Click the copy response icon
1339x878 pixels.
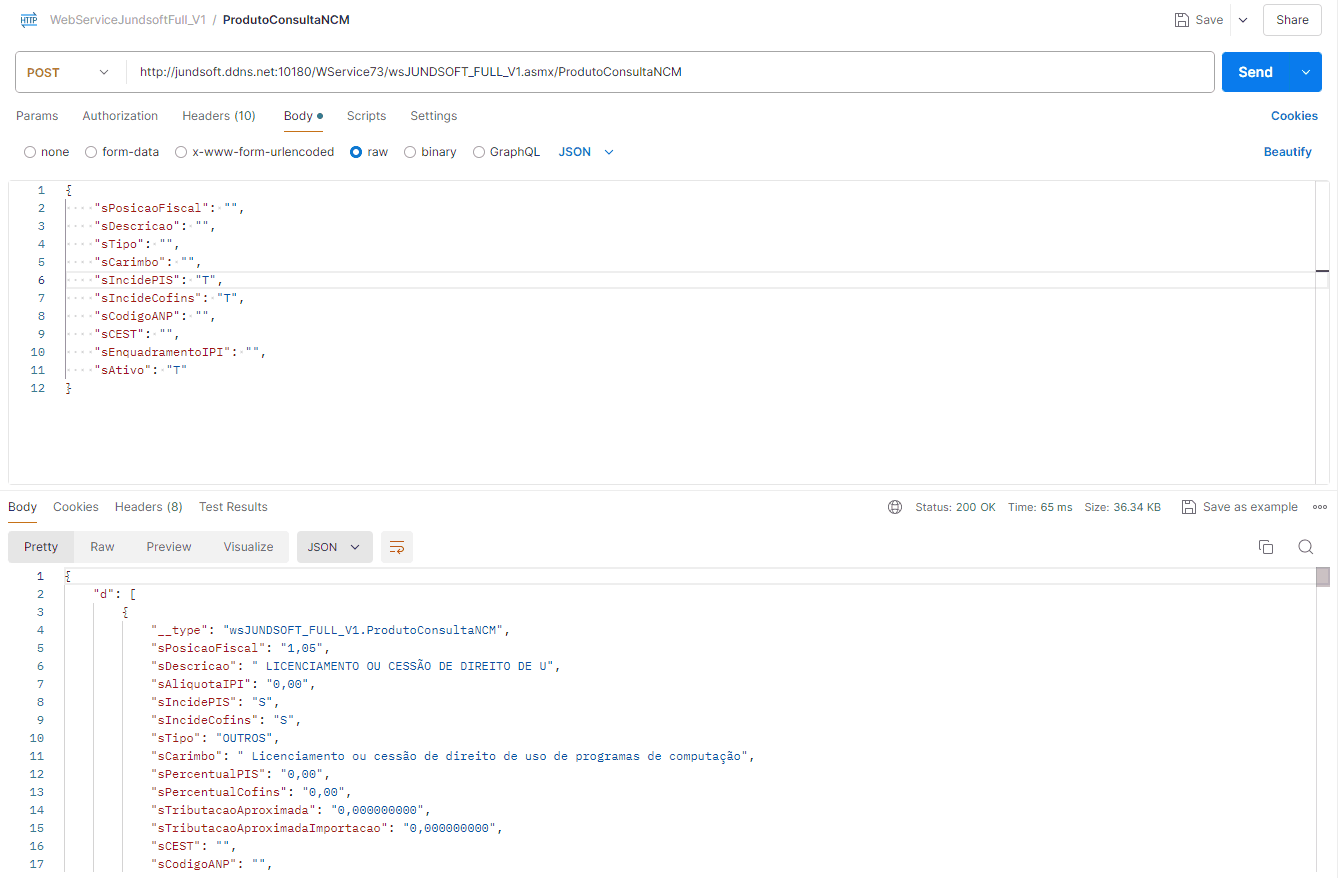(x=1265, y=547)
